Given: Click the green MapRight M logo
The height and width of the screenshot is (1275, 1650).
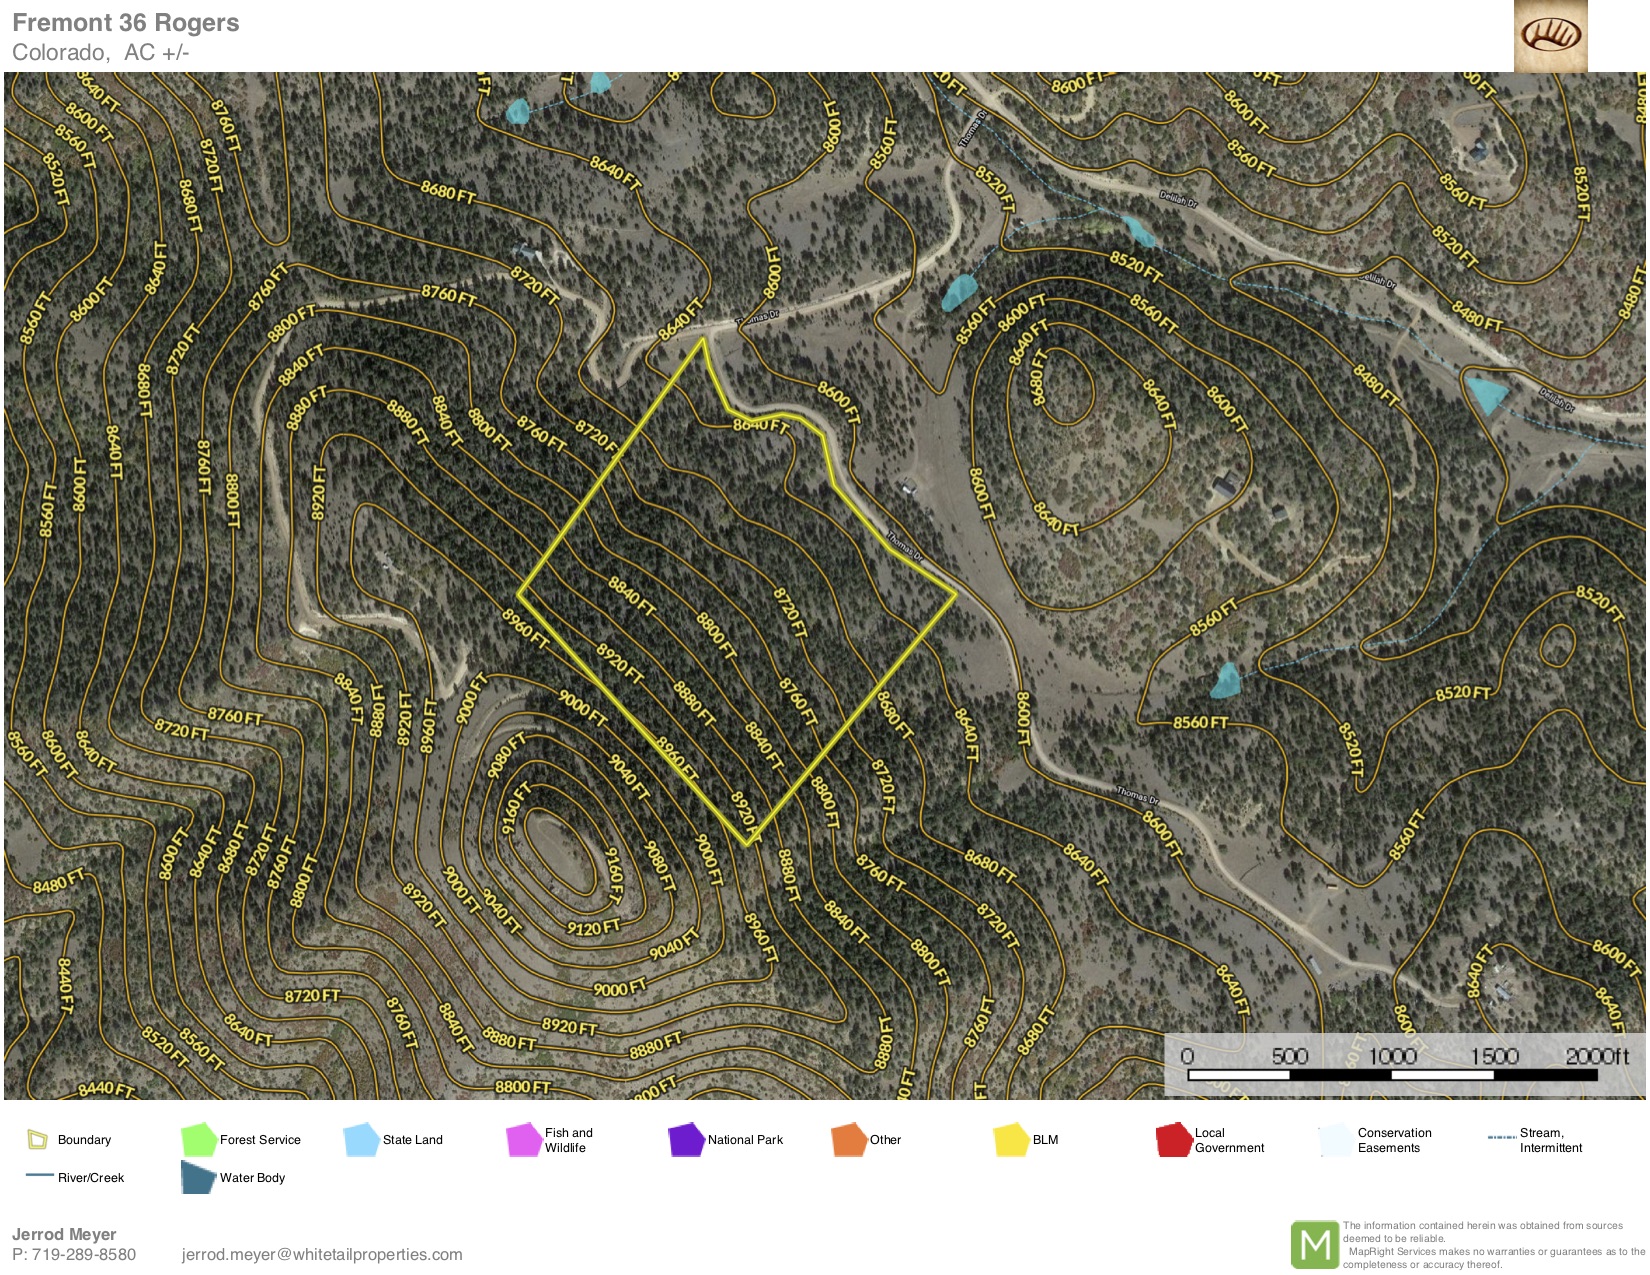Looking at the screenshot, I should point(1314,1245).
